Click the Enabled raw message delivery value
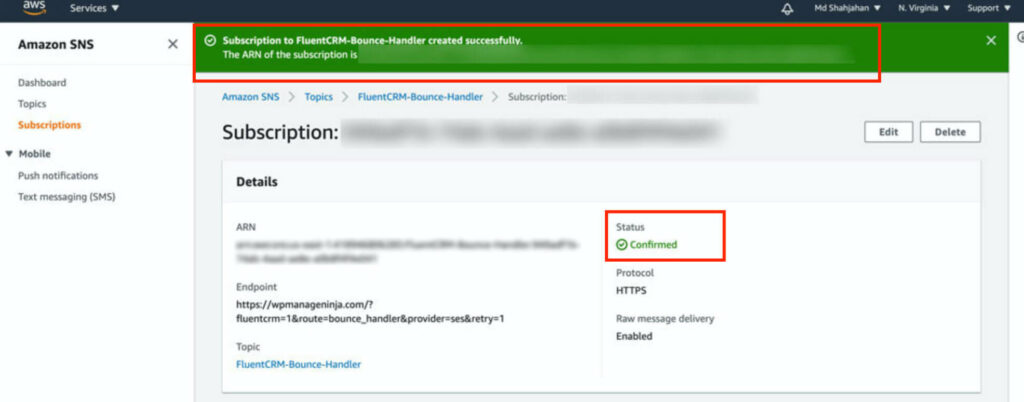This screenshot has width=1024, height=402. 634,336
